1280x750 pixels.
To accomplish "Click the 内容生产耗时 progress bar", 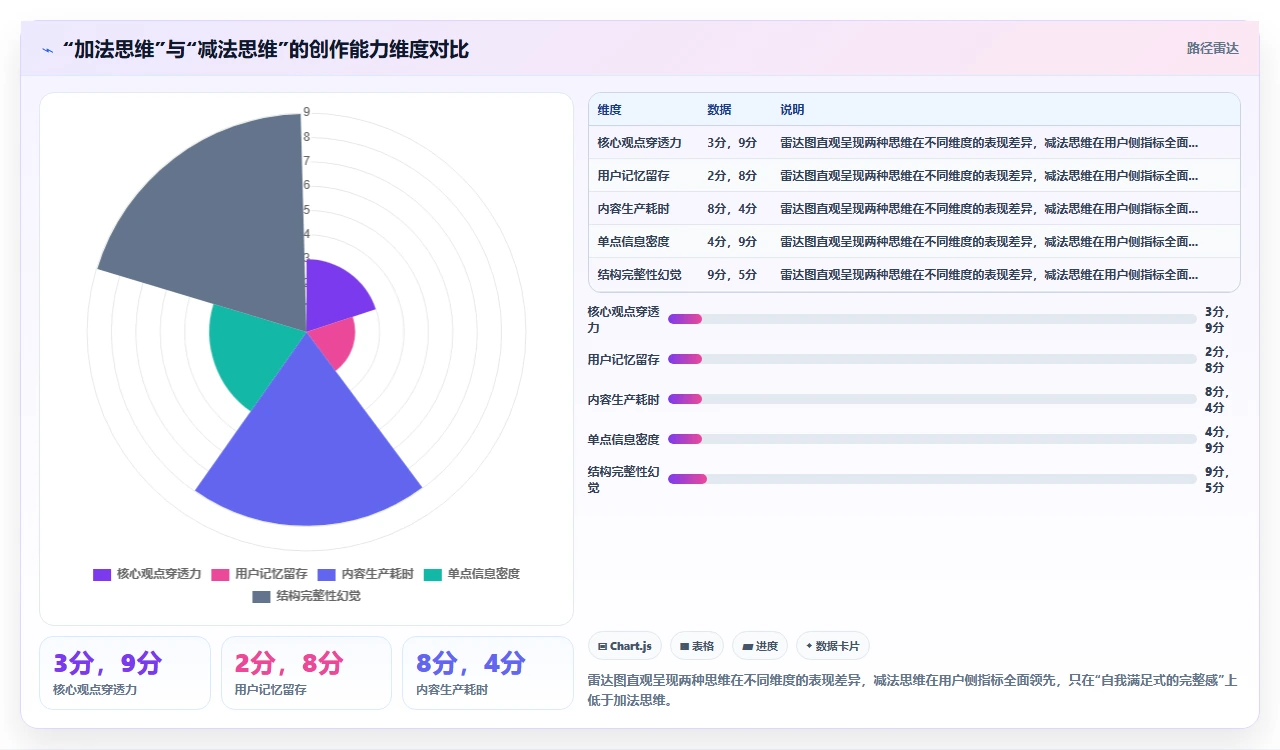I will coord(932,399).
